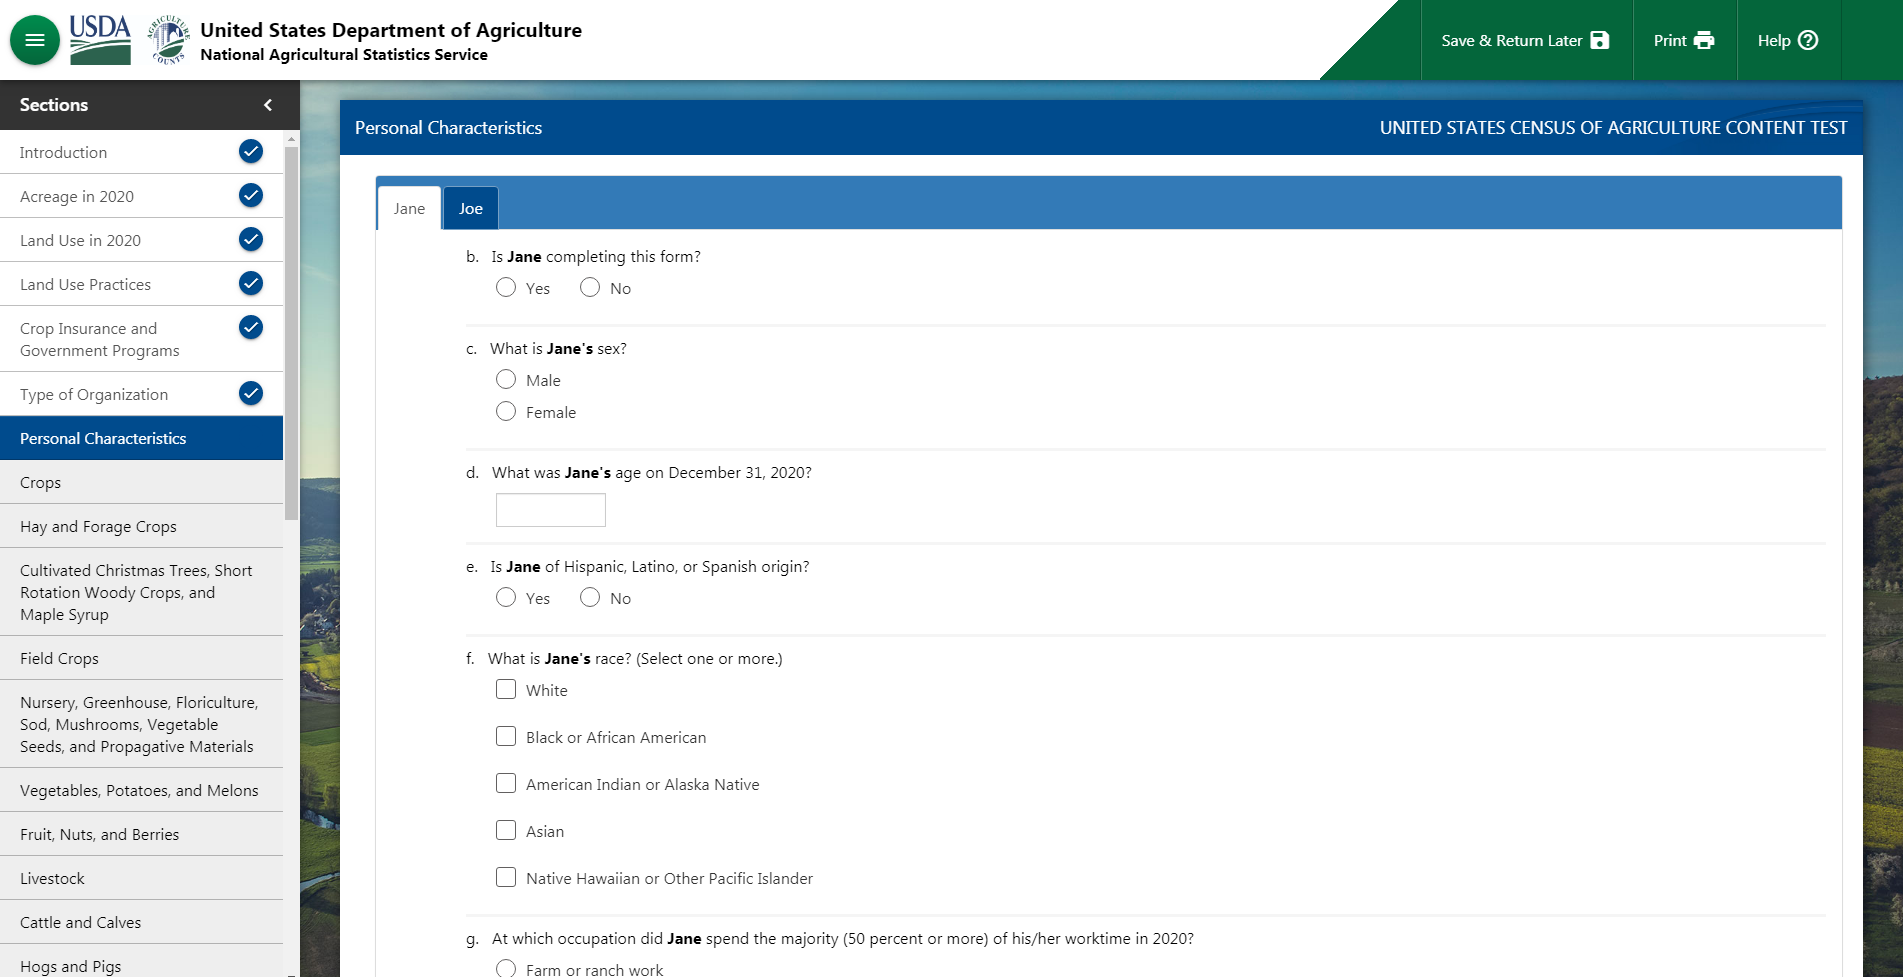The width and height of the screenshot is (1903, 977).
Task: Click the Save & Return Later floppy icon
Action: point(1600,40)
